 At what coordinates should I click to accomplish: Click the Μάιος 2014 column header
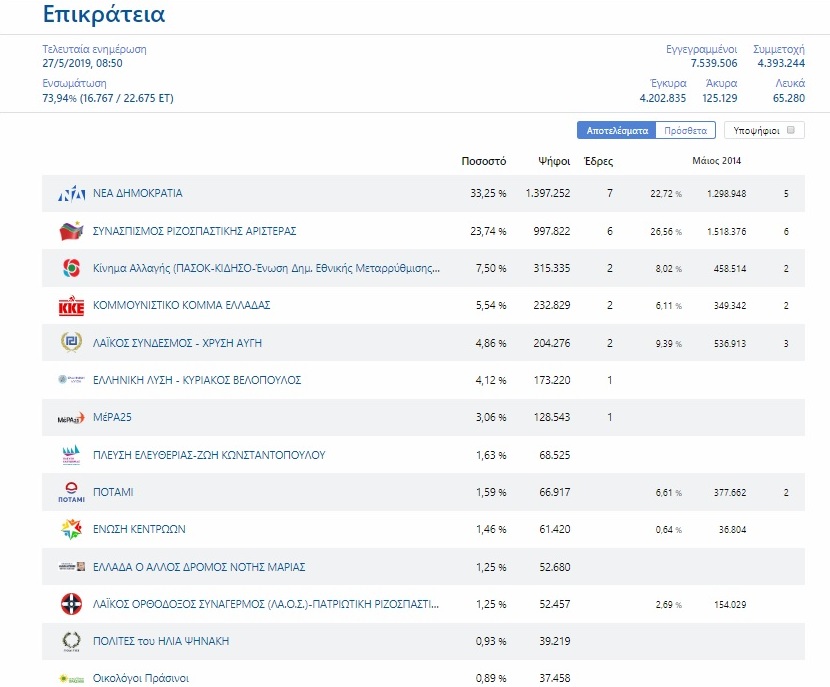click(717, 160)
